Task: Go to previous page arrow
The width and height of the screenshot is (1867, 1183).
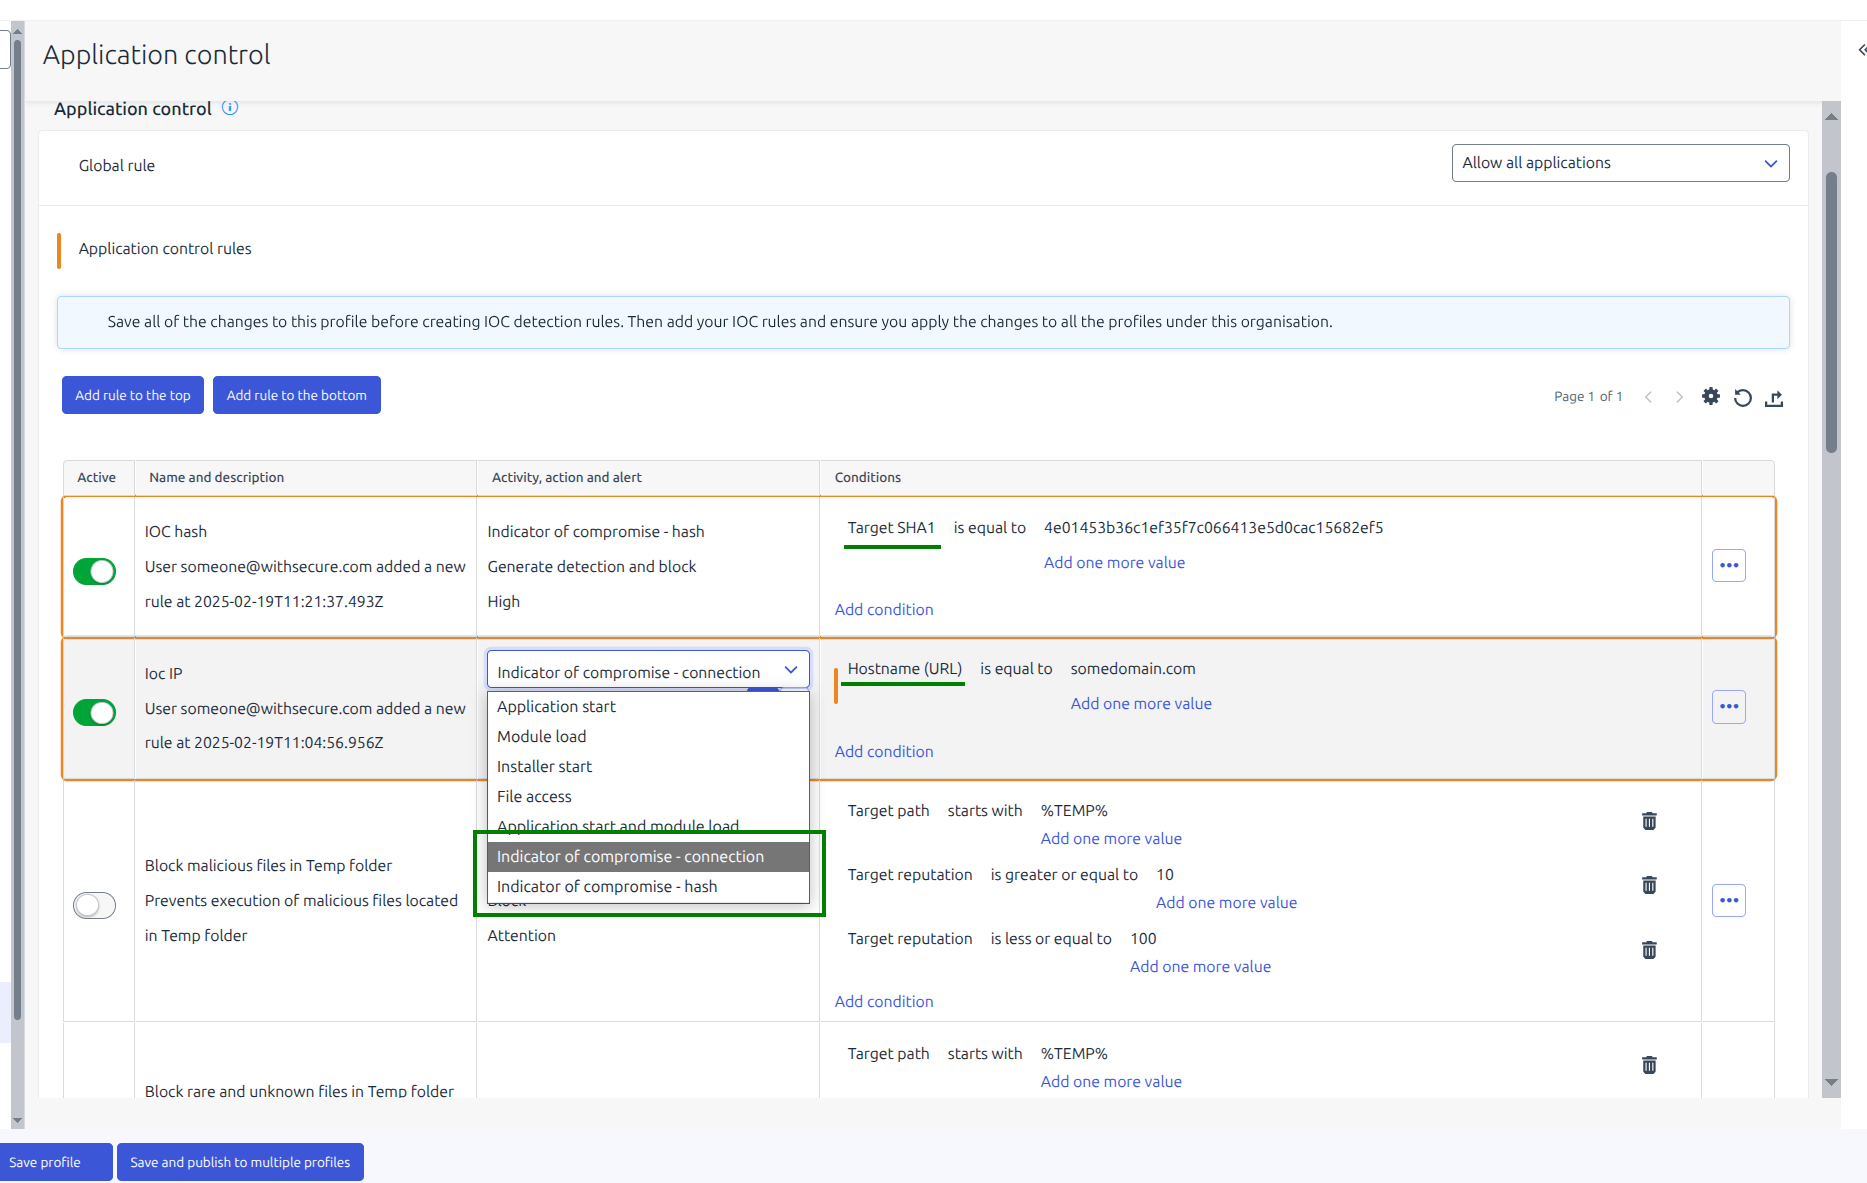Action: pyautogui.click(x=1648, y=397)
